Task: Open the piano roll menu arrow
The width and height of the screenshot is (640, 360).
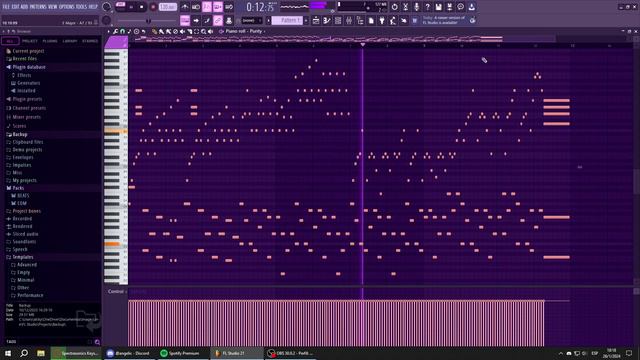Action: coord(109,31)
